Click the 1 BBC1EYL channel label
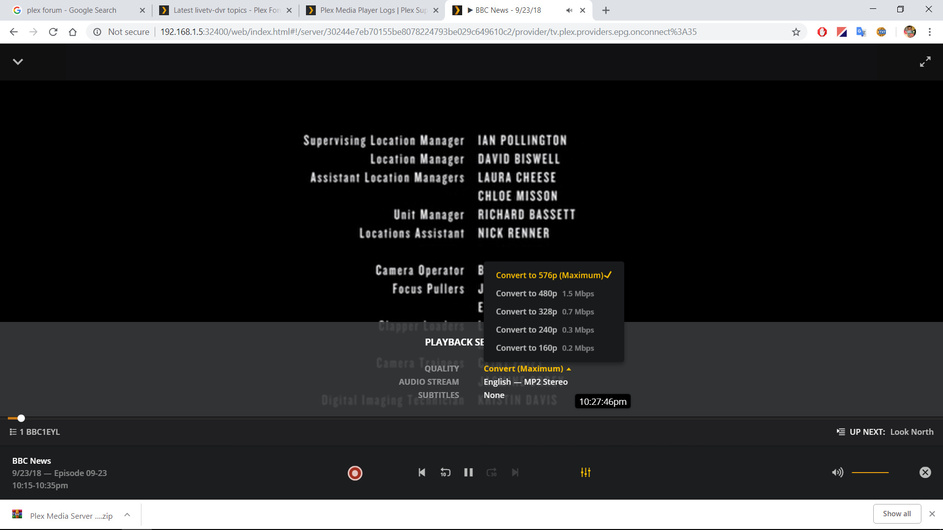943x530 pixels. pyautogui.click(x=40, y=432)
